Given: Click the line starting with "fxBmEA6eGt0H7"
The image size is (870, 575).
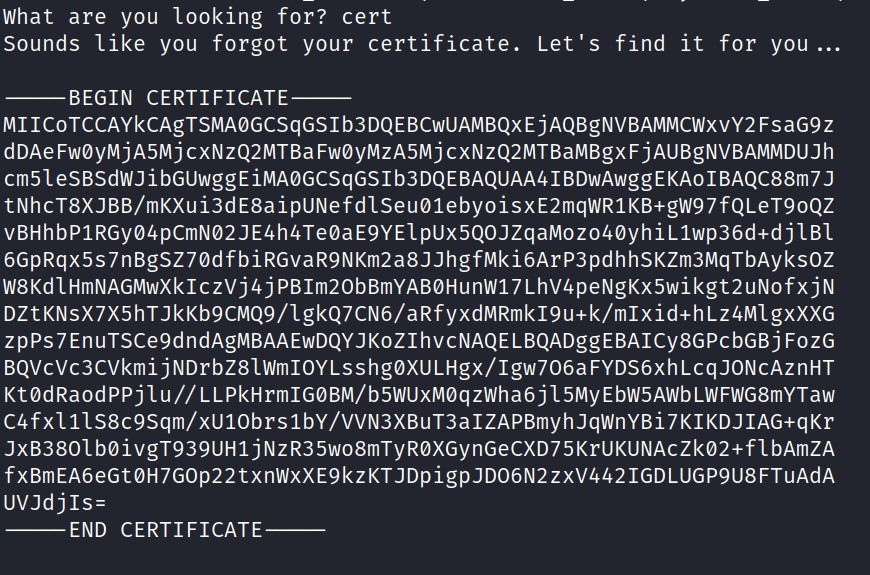Looking at the screenshot, I should [418, 476].
